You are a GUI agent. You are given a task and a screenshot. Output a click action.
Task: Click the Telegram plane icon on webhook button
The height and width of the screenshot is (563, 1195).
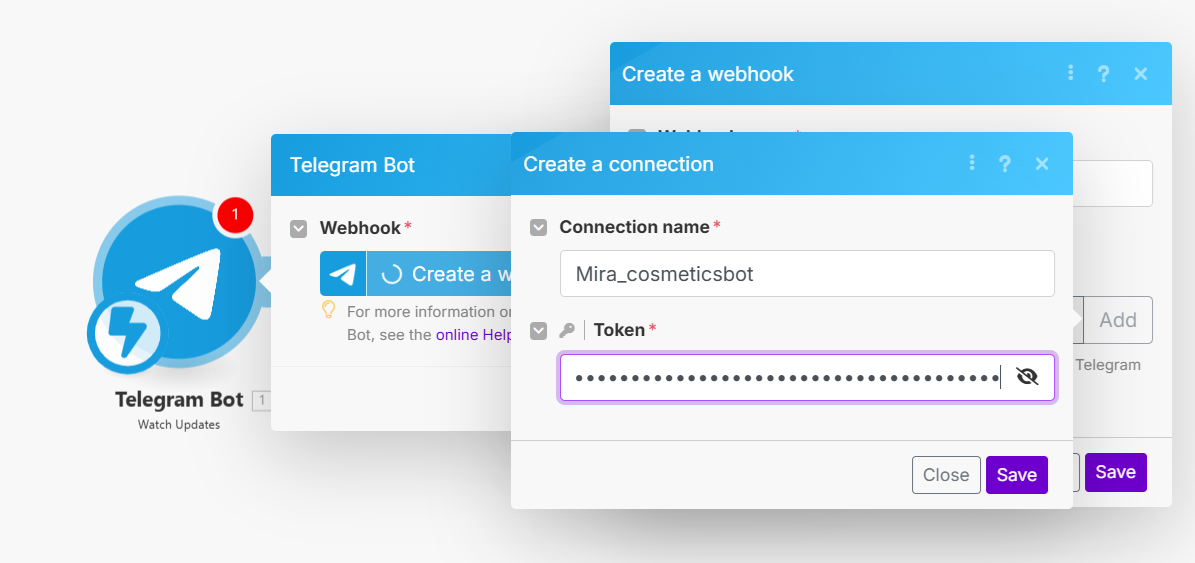coord(343,274)
